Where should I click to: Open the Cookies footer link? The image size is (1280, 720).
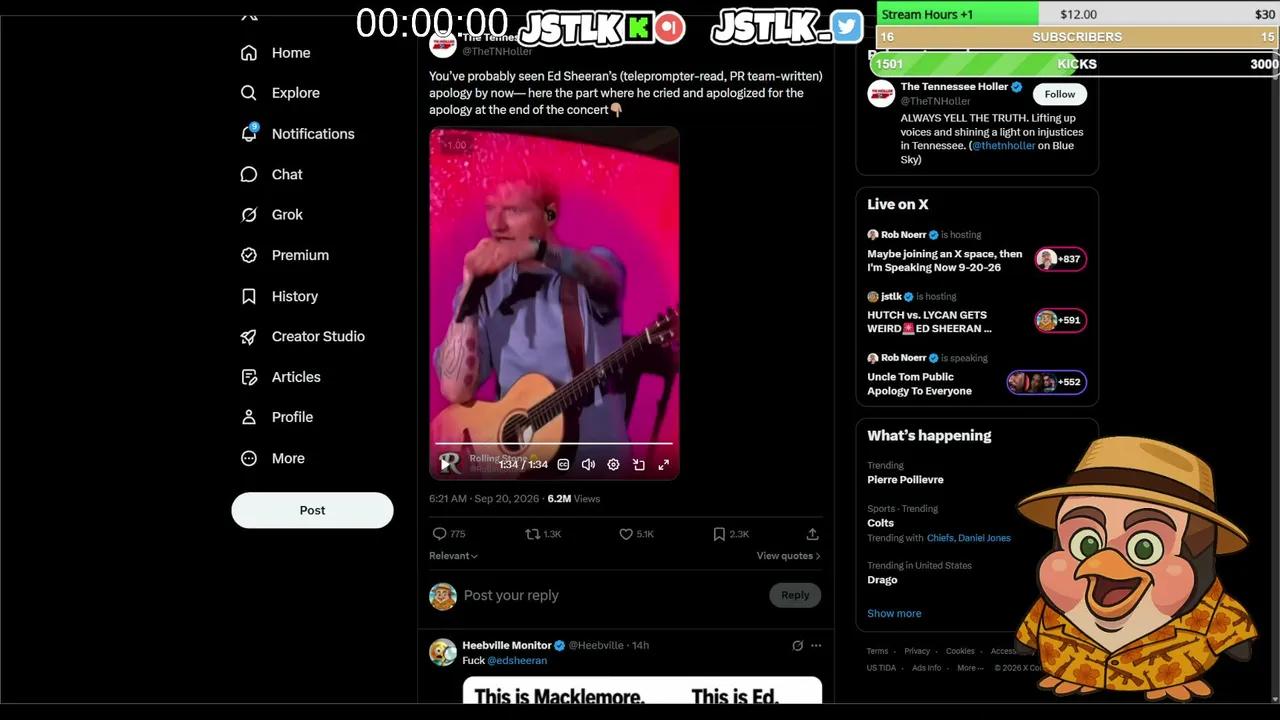pos(960,651)
